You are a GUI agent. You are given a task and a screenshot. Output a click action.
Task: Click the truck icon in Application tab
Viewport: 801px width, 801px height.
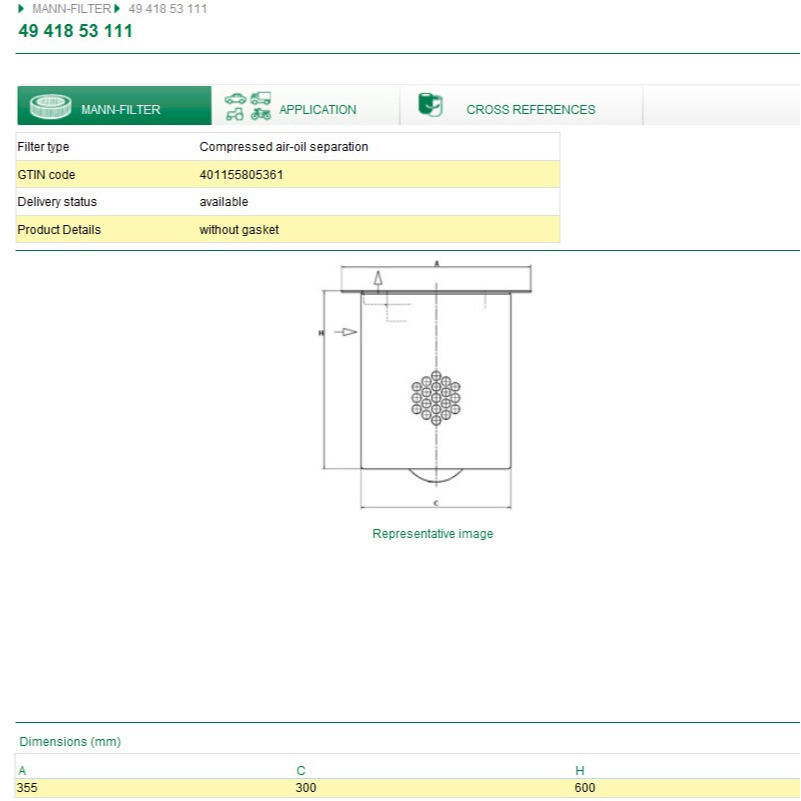(x=261, y=98)
